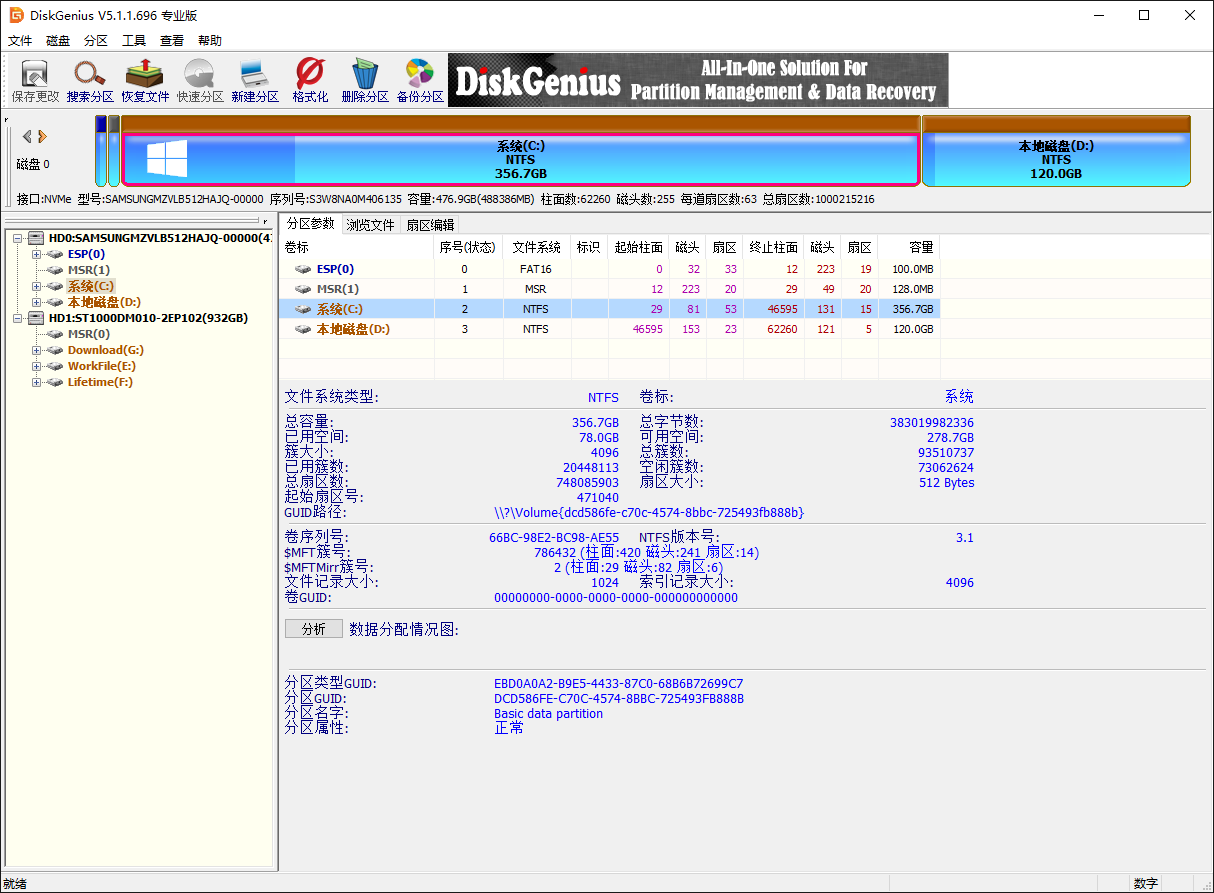Open the 查看 menu
1214x893 pixels.
click(x=172, y=41)
